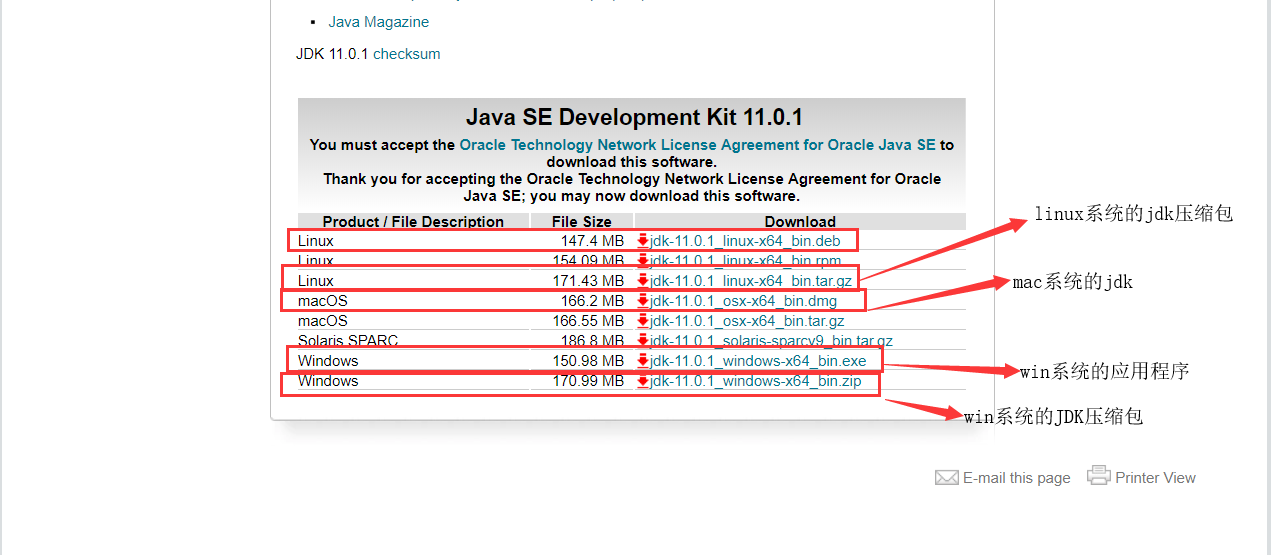The width and height of the screenshot is (1271, 555).
Task: Click red download arrow icon for osx dmg
Action: (x=643, y=301)
